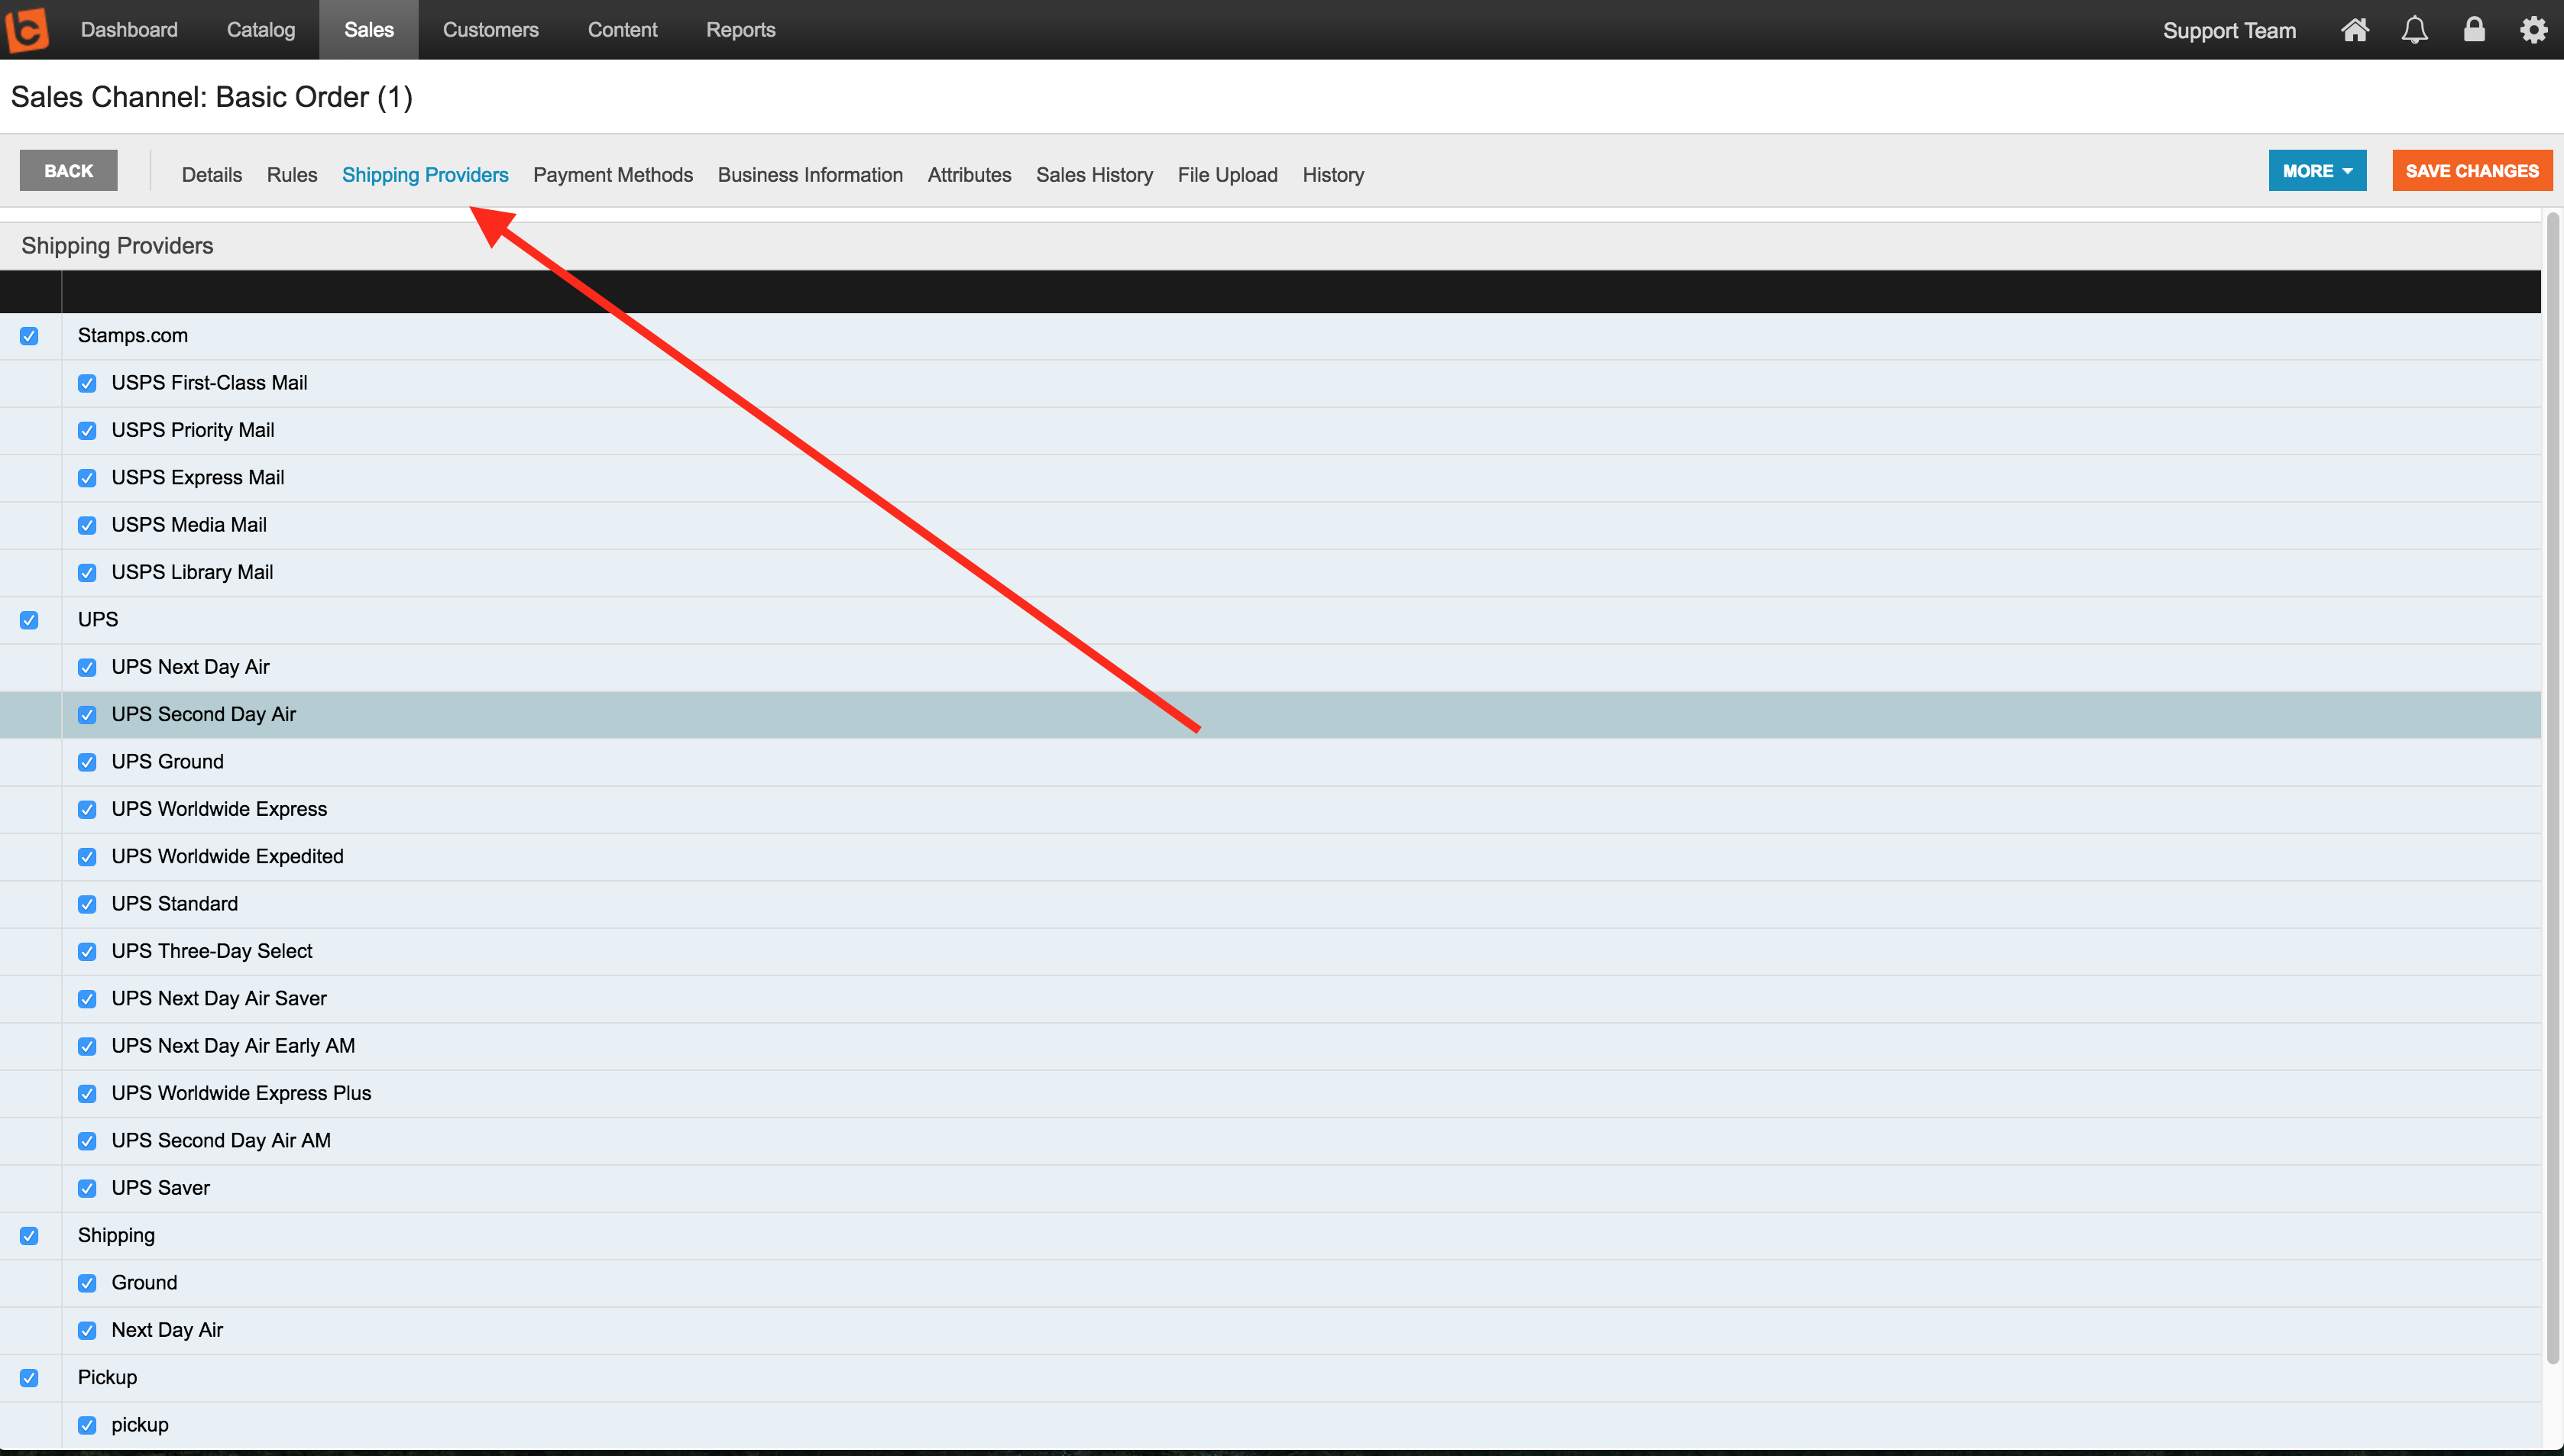Toggle USPS Library Mail checkbox
This screenshot has width=2564, height=1456.
point(87,573)
